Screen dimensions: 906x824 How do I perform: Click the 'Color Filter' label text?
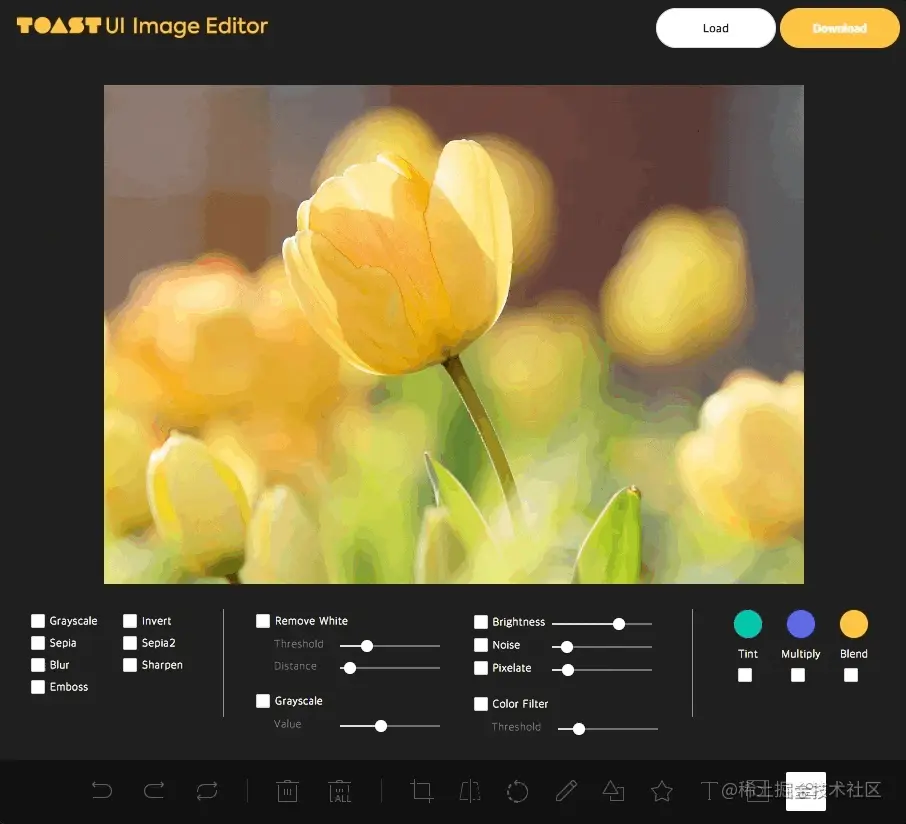(520, 703)
